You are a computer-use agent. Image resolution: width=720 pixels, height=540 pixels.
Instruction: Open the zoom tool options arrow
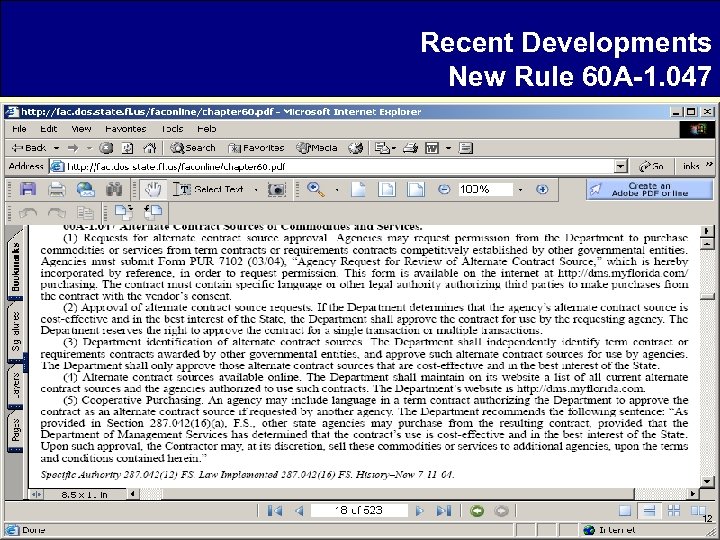(x=337, y=190)
